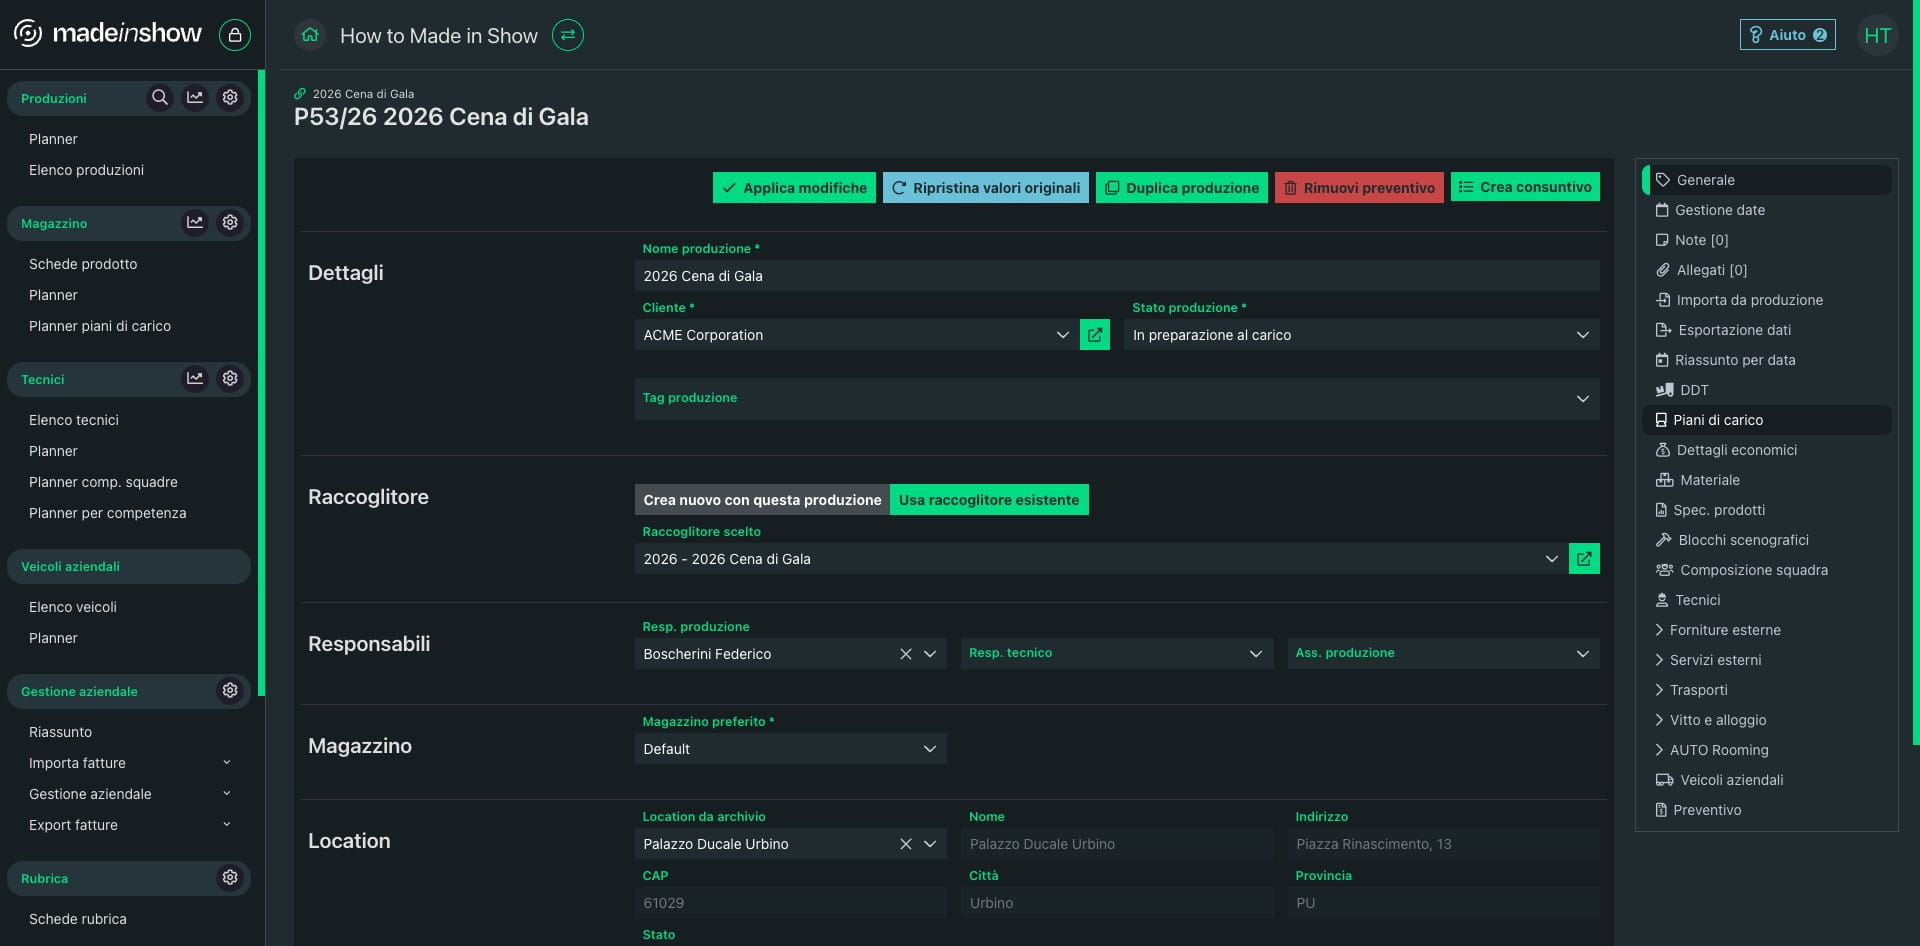Open Rubrica settings gear icon
This screenshot has width=1920, height=946.
tap(230, 878)
